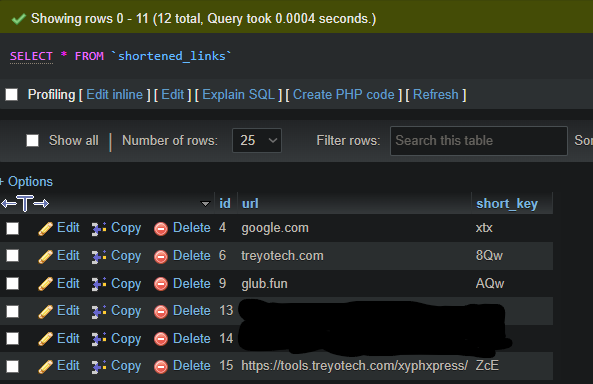Click the pencil Edit icon for glub.fun row
Image resolution: width=593 pixels, height=384 pixels.
[x=45, y=284]
